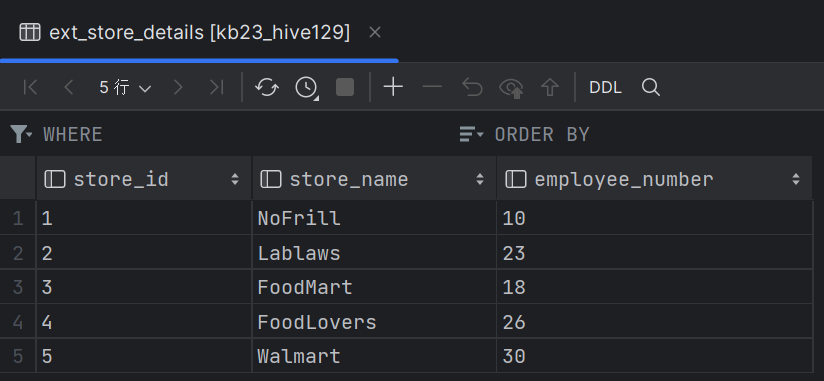Sort by employee_number using sort arrows

[x=796, y=179]
